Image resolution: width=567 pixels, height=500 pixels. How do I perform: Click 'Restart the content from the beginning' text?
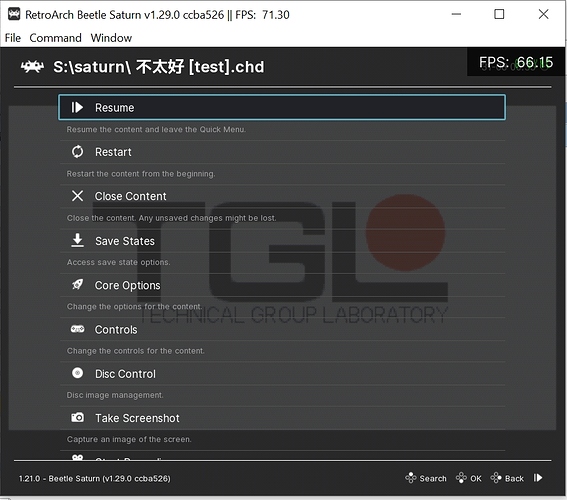point(141,174)
